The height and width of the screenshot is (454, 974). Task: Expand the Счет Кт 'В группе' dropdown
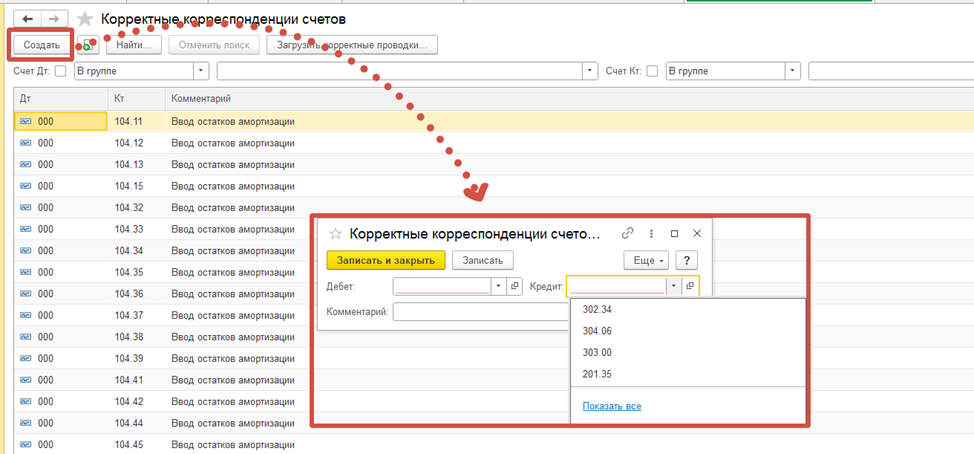(793, 71)
